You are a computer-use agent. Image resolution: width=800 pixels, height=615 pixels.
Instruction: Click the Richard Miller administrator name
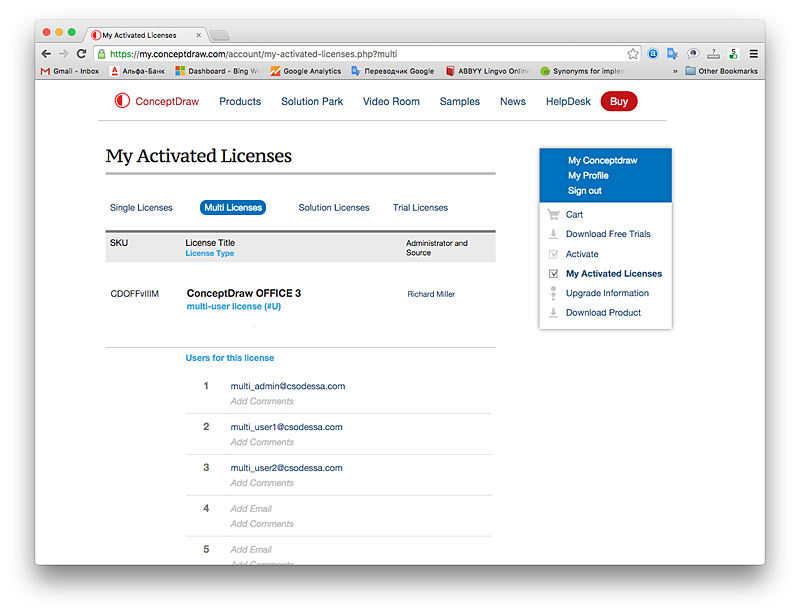431,294
